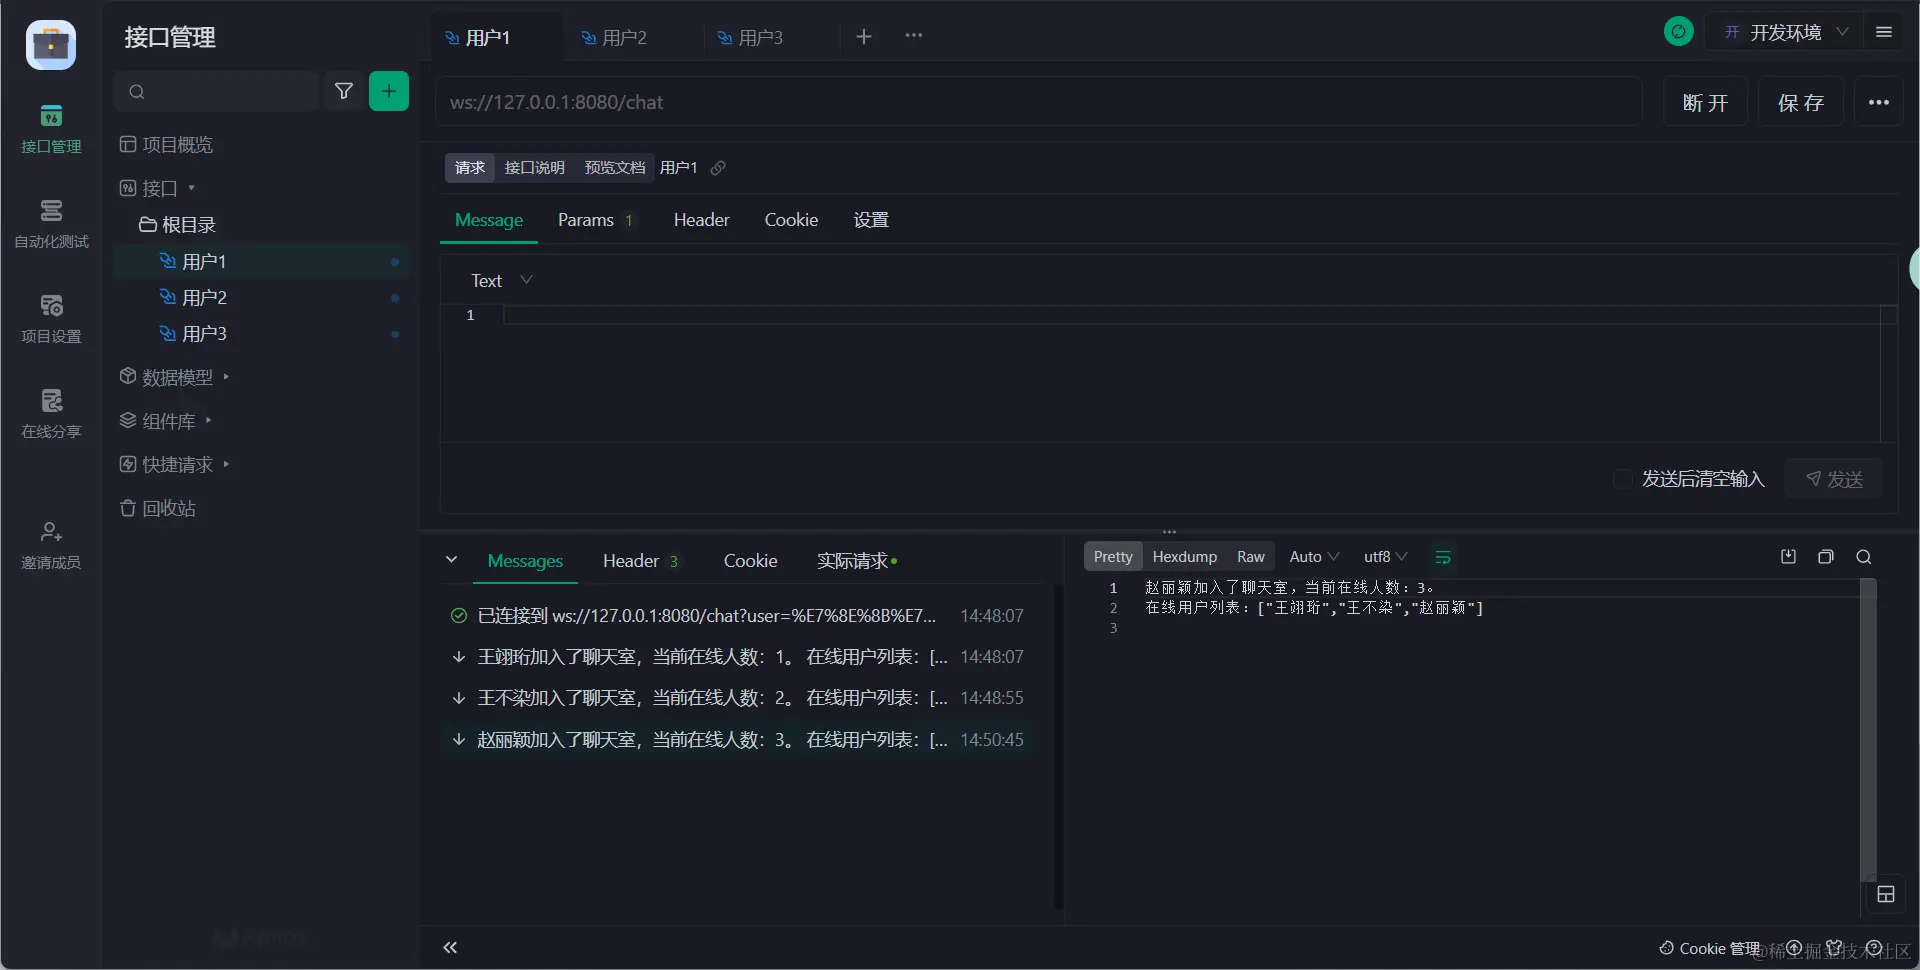This screenshot has width=1920, height=970.
Task: Select the 根目录 folder
Action: [x=177, y=225]
